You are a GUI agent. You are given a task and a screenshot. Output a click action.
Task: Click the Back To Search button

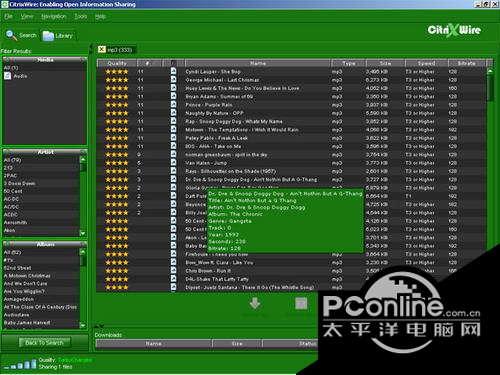click(x=44, y=342)
